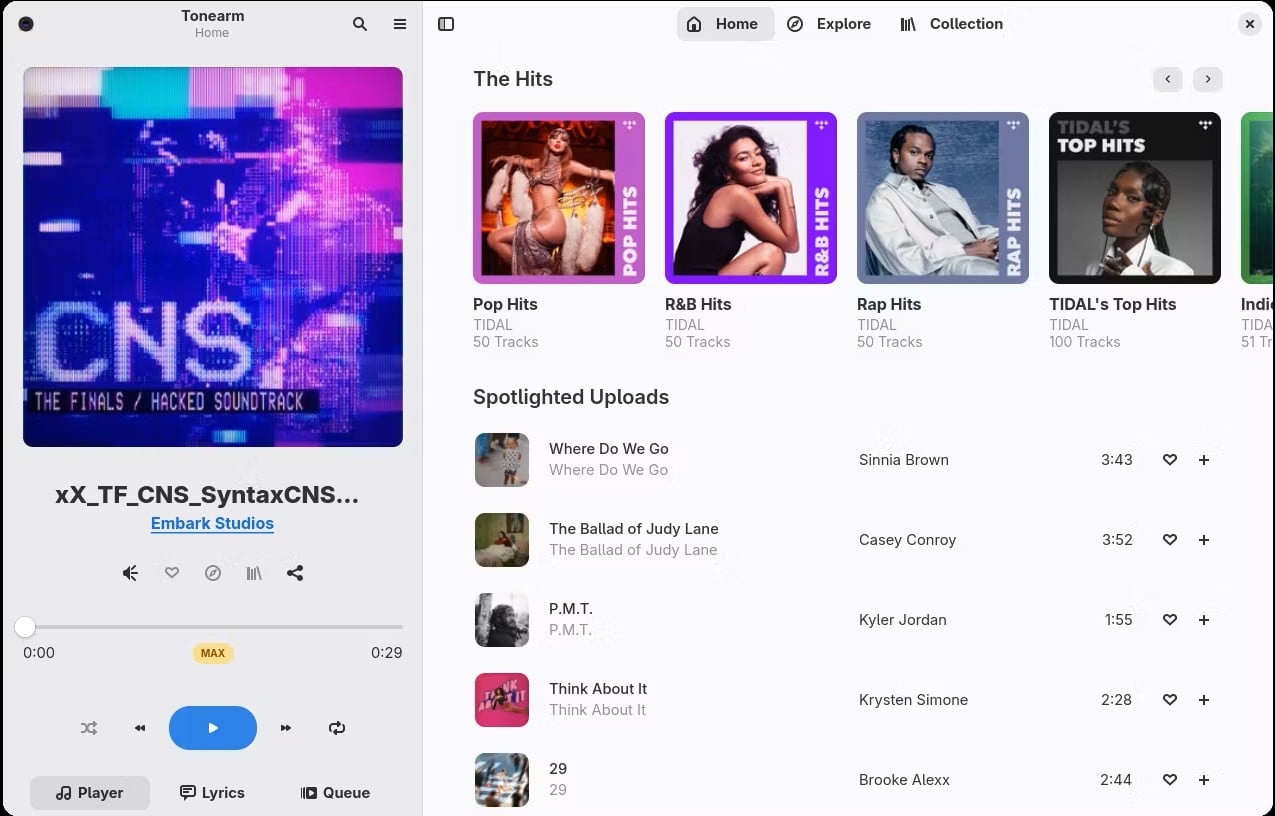Like the P.M.T. track
The width and height of the screenshot is (1275, 816).
pos(1170,620)
